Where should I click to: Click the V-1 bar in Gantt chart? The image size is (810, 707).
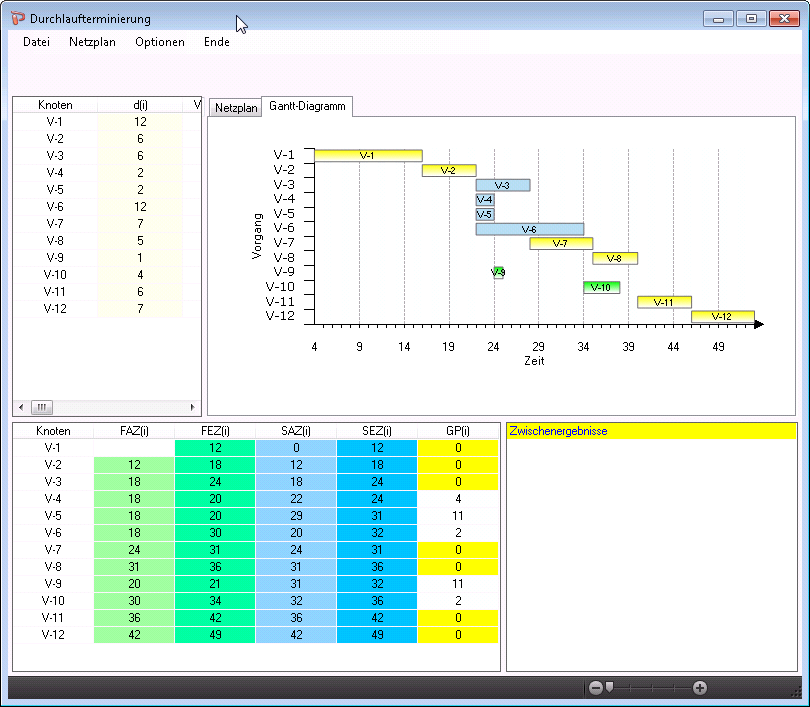pos(368,155)
